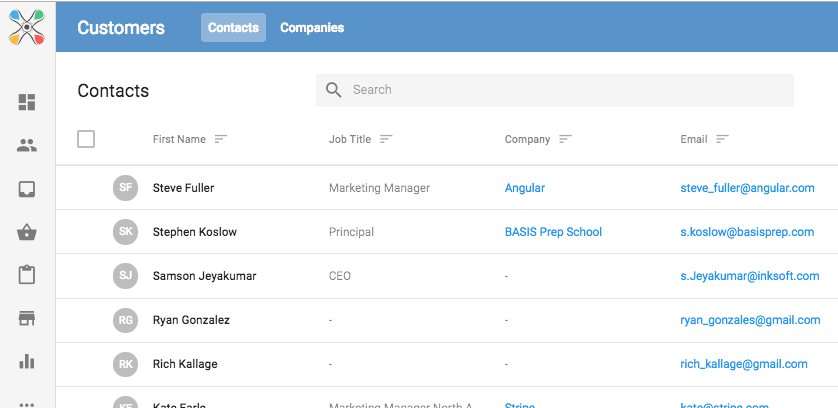Open the more options dots in sidebar
The width and height of the screenshot is (838, 408).
(x=27, y=404)
